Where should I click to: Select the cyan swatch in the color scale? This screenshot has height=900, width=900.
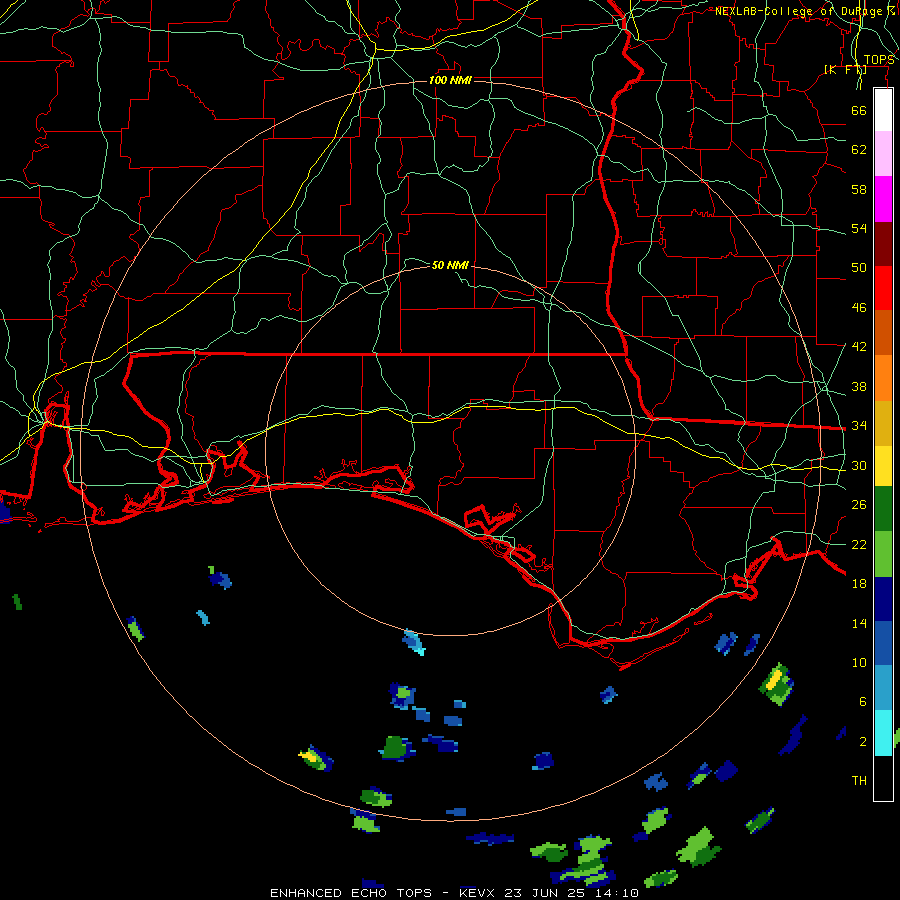(883, 732)
